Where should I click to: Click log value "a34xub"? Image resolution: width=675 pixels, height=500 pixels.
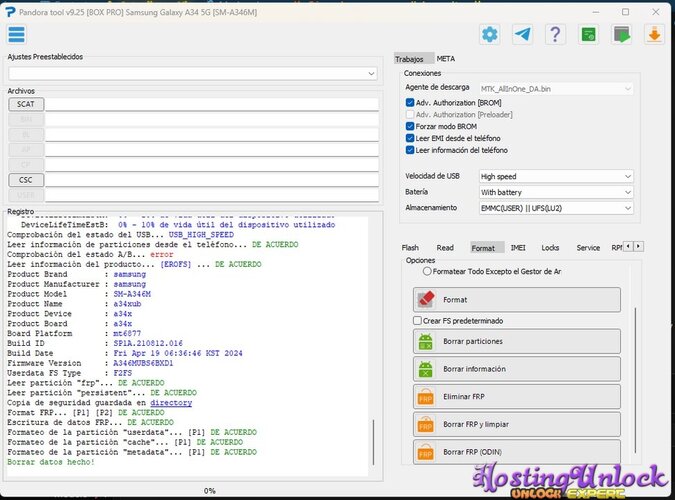[x=127, y=304]
